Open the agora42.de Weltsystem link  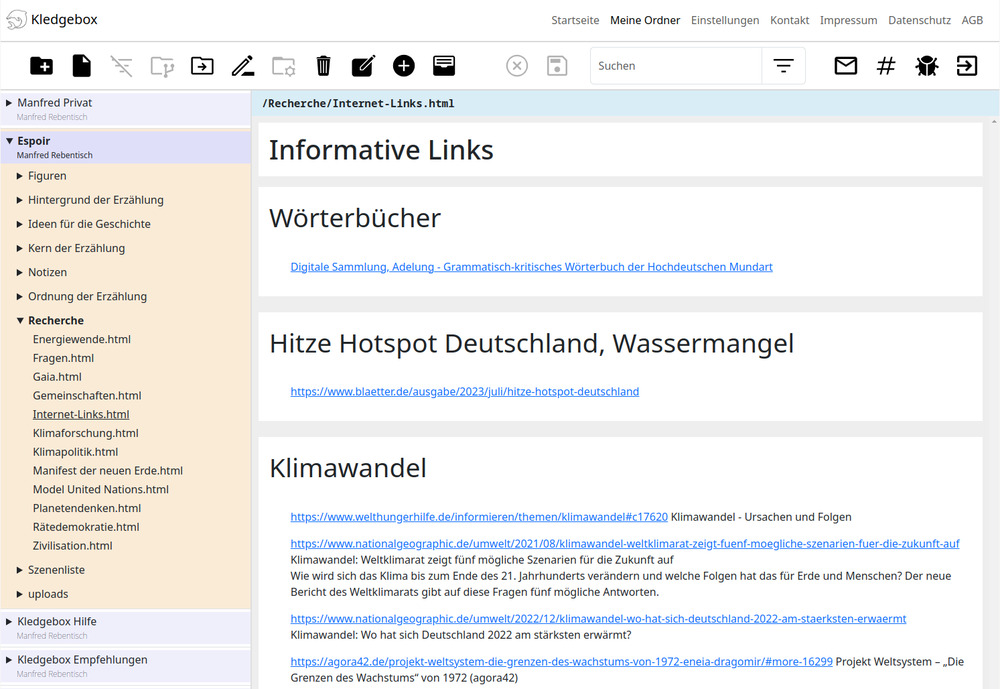point(561,662)
